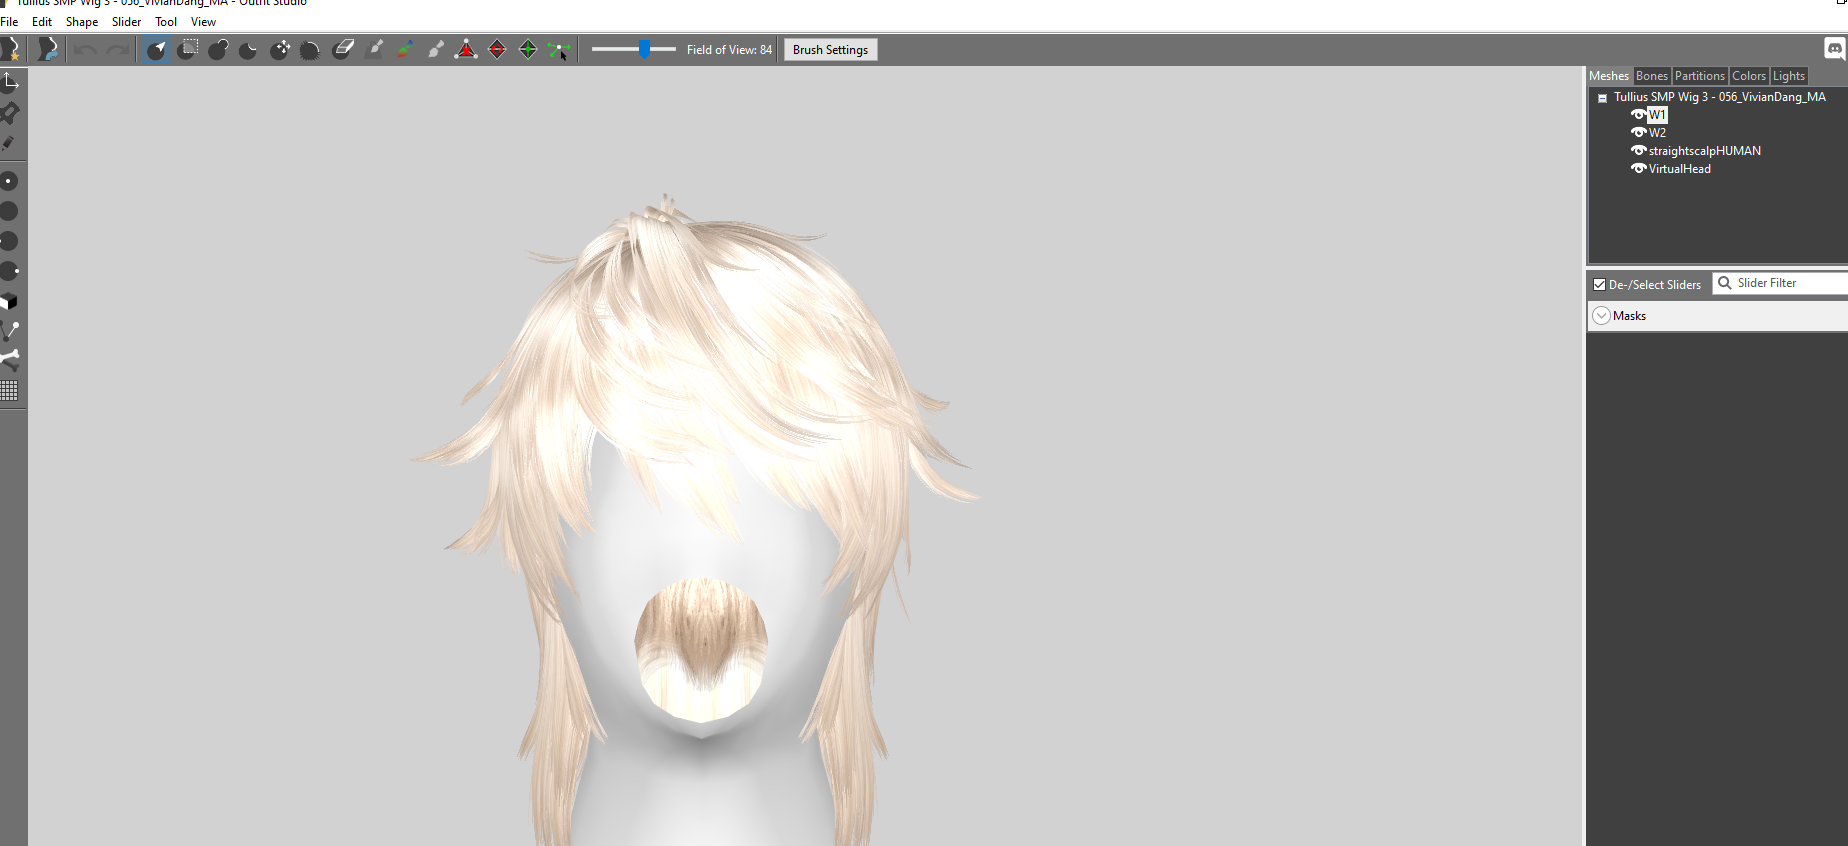Switch to the Partitions tab
Screen dimensions: 1848x846
[1700, 76]
